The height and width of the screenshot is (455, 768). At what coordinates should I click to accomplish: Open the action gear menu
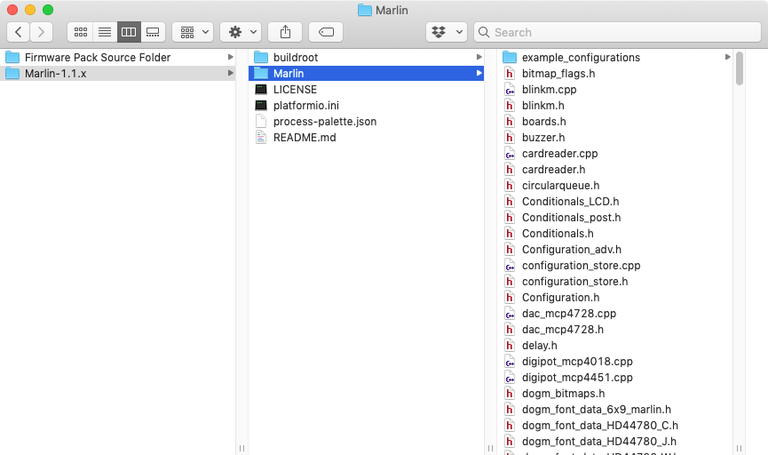[x=242, y=32]
